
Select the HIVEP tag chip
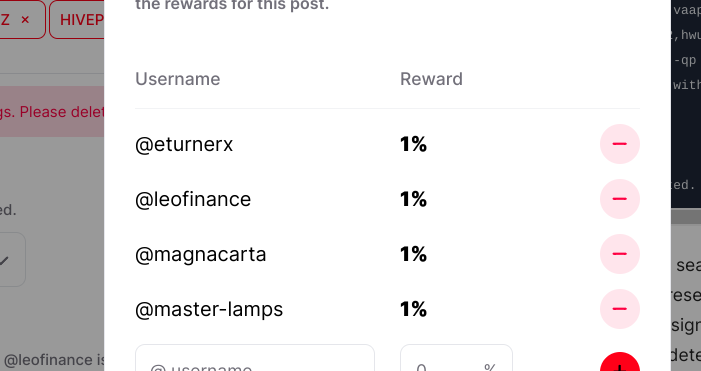tap(77, 20)
